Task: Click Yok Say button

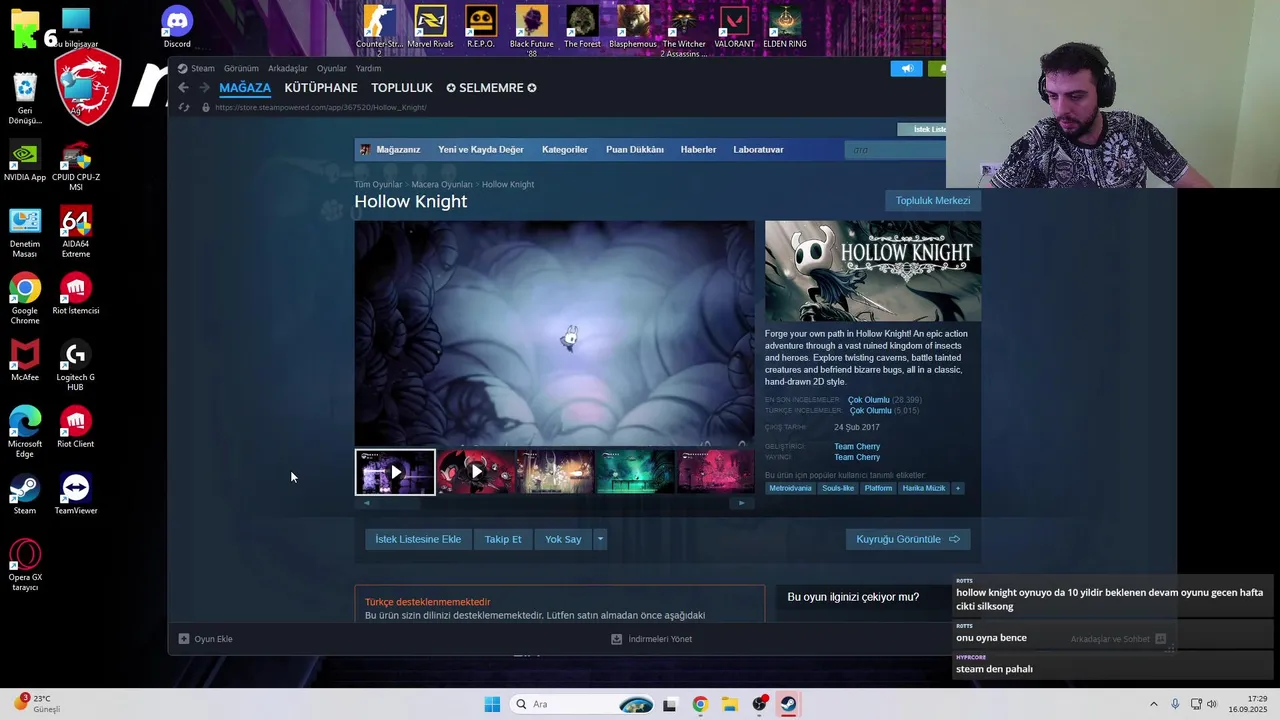Action: coord(563,539)
